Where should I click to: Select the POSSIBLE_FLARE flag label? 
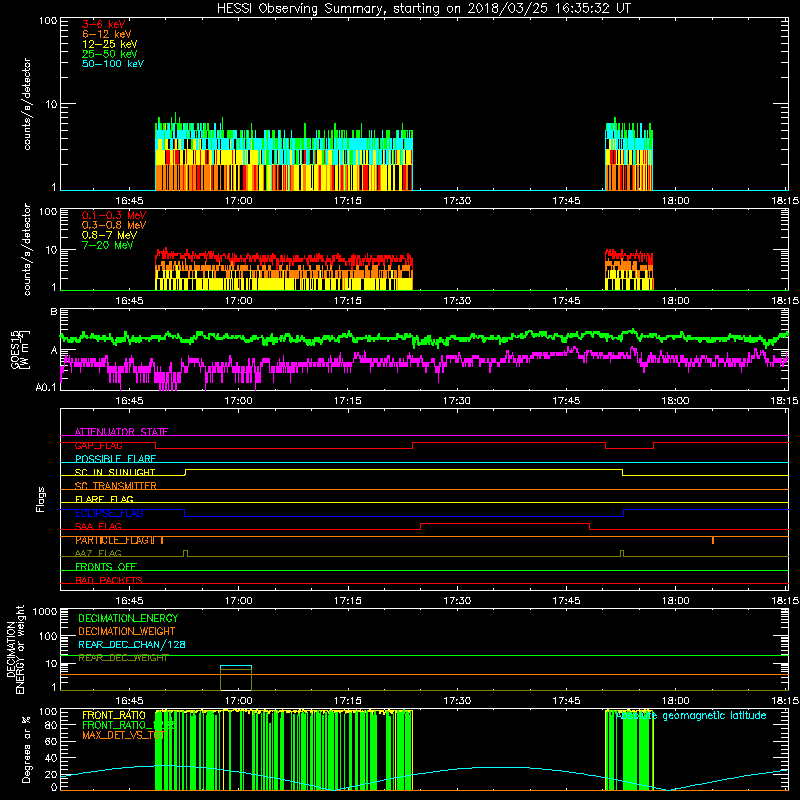pyautogui.click(x=115, y=459)
